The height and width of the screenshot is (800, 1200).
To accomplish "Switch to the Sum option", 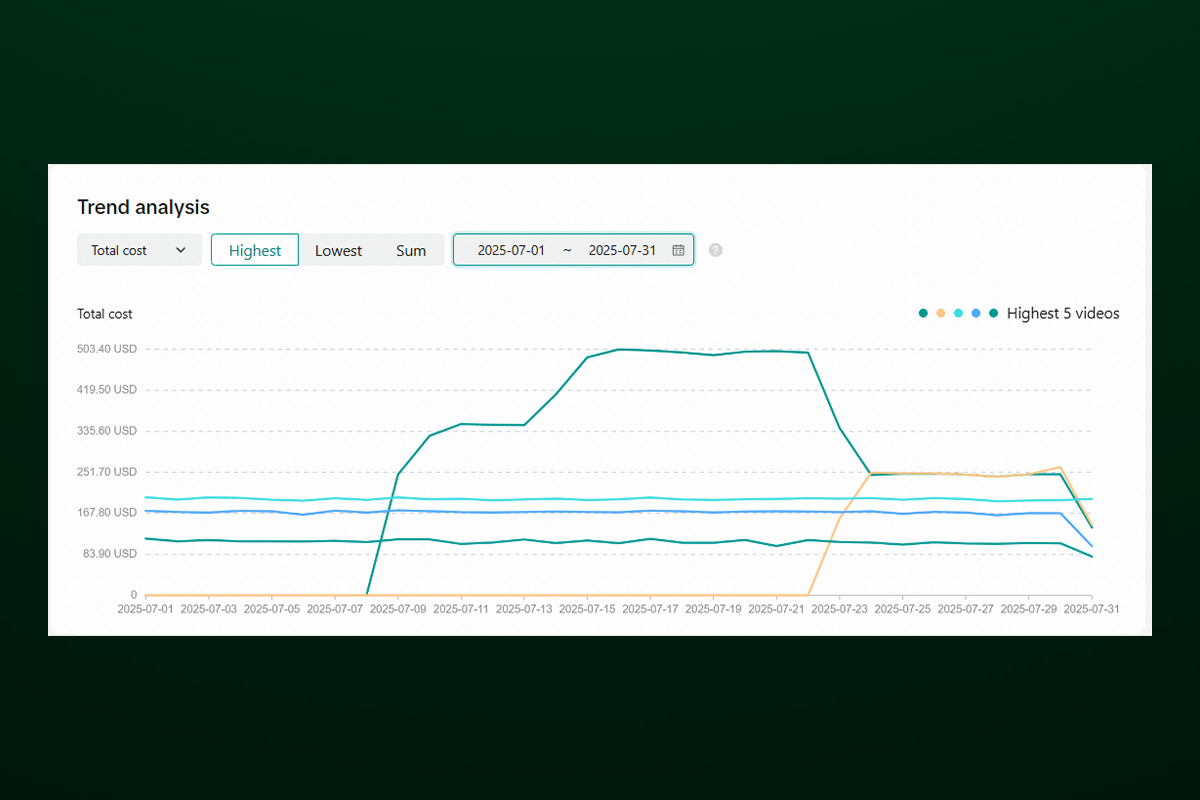I will [x=411, y=250].
